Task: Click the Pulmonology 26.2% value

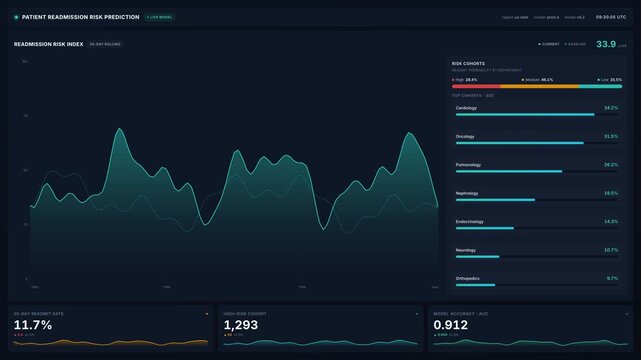Action: (611, 165)
